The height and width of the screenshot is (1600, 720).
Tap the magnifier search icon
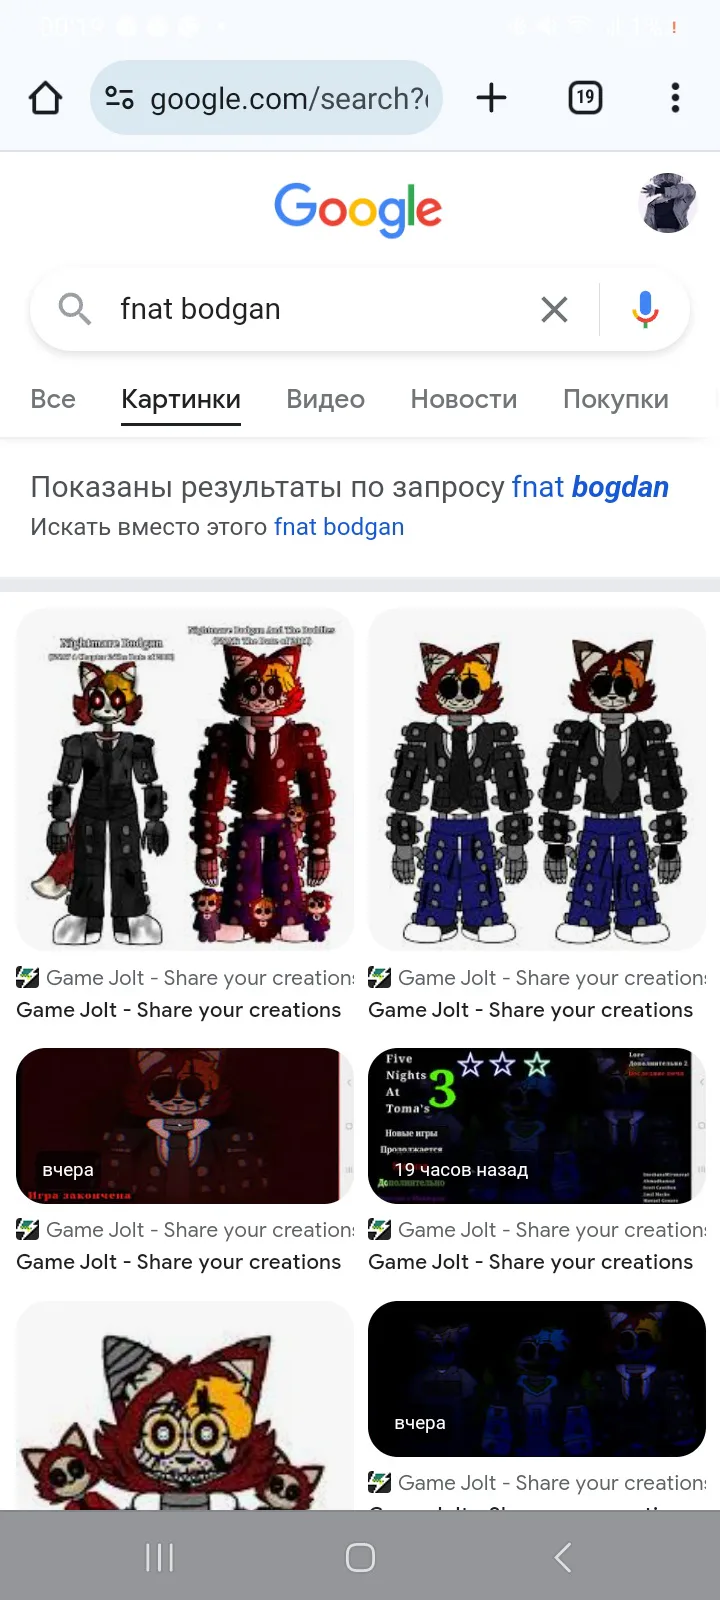coord(75,309)
